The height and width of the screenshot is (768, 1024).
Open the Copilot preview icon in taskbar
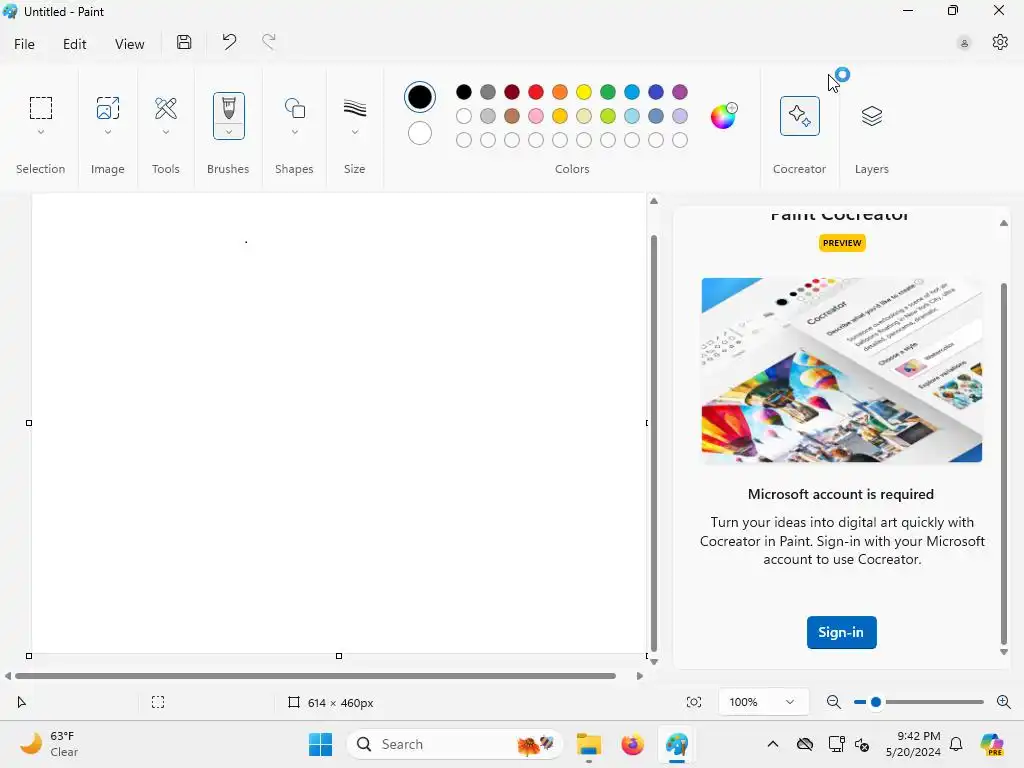point(992,744)
